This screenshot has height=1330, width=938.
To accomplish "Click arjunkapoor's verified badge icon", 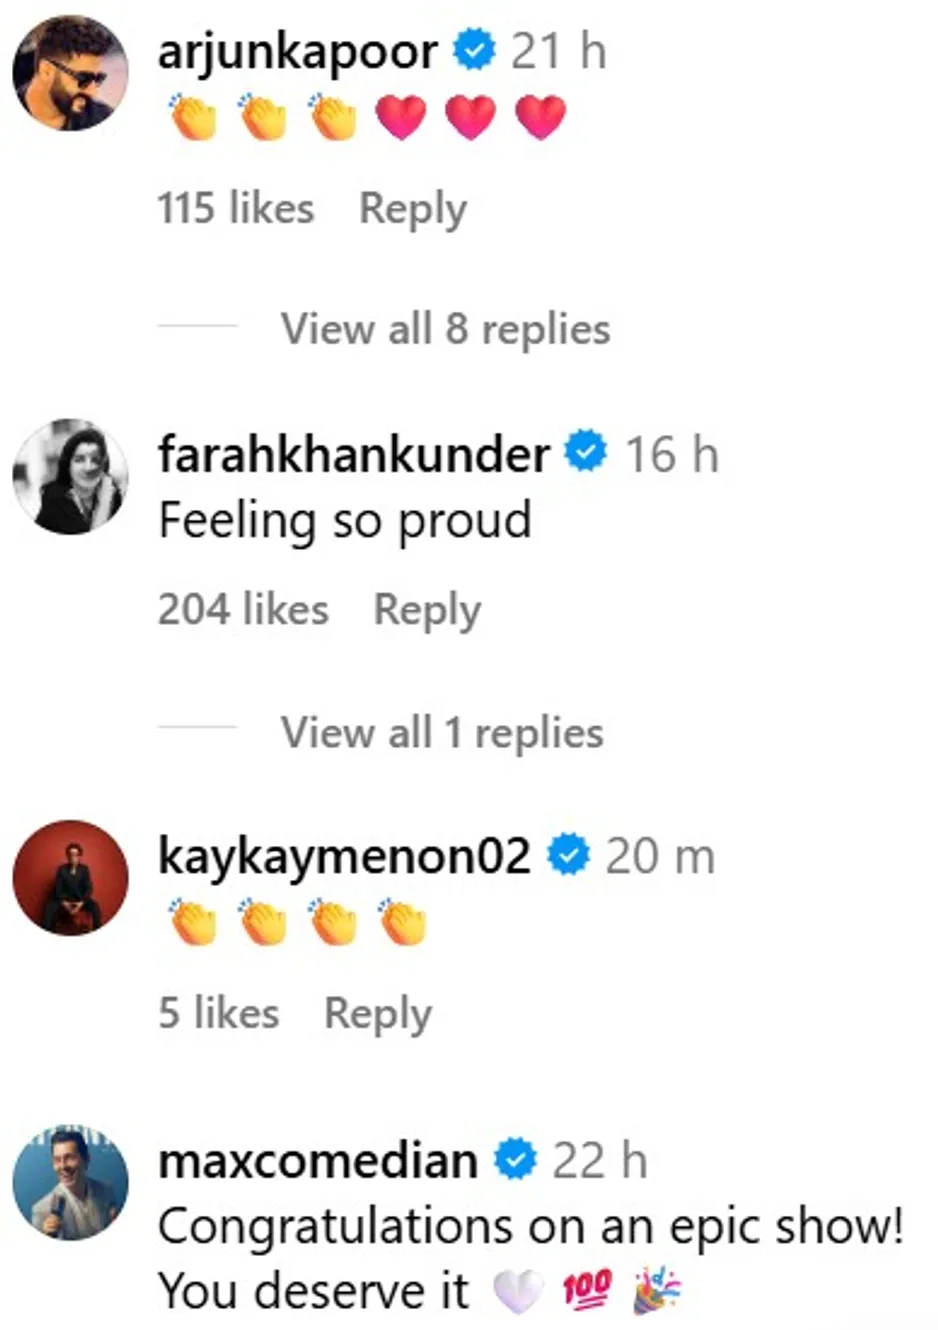I will (x=474, y=50).
